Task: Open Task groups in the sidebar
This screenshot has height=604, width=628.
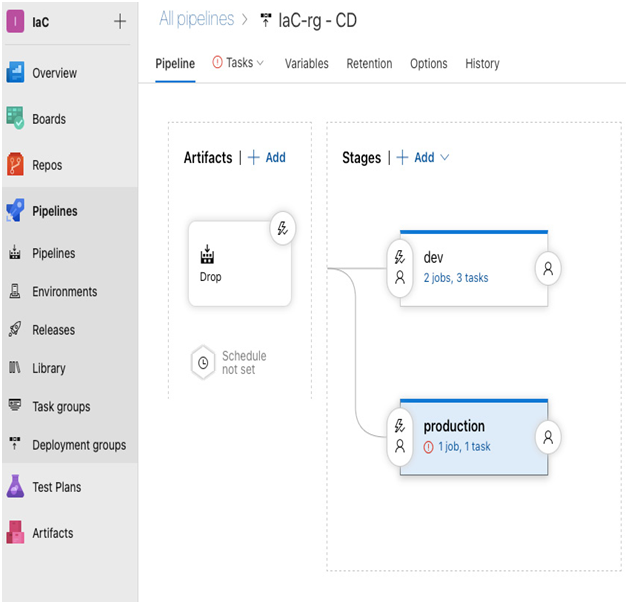Action: 61,407
